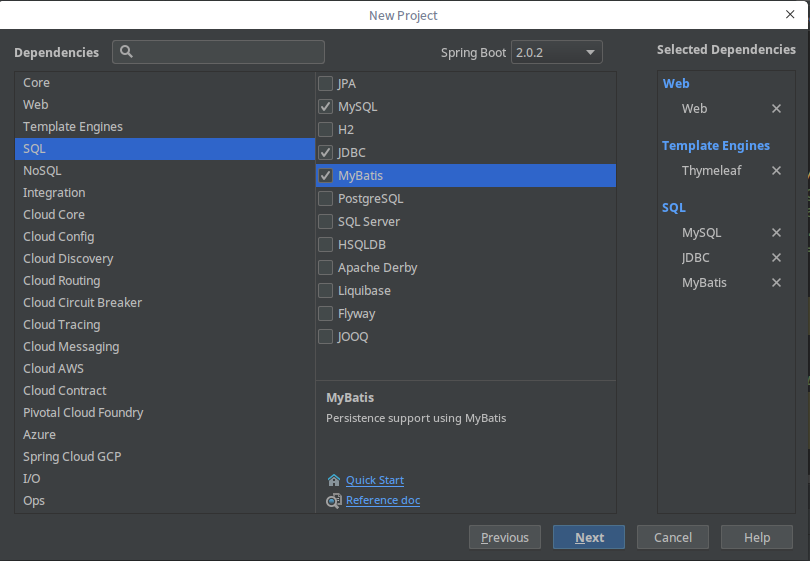810x561 pixels.
Task: Open the Template Engines category
Action: click(165, 127)
